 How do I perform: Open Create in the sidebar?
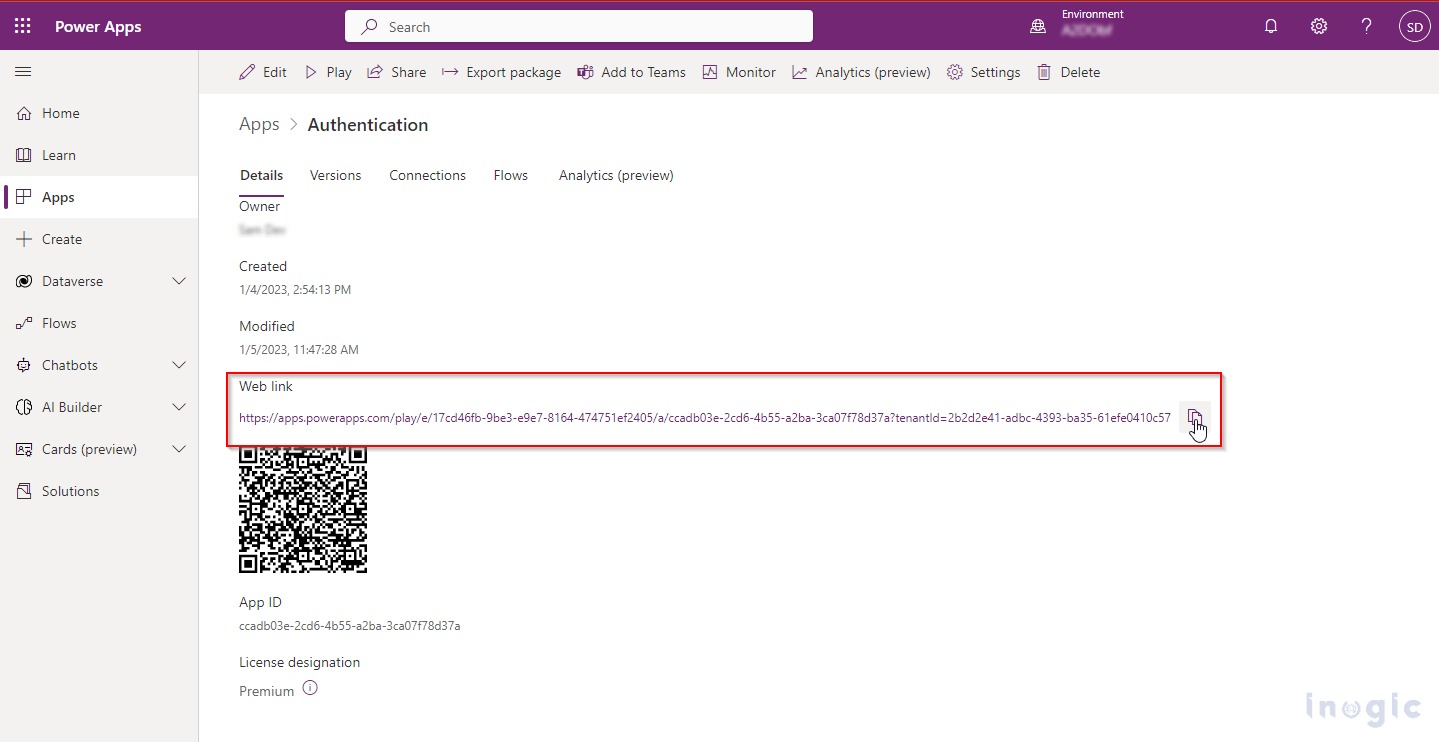coord(99,239)
